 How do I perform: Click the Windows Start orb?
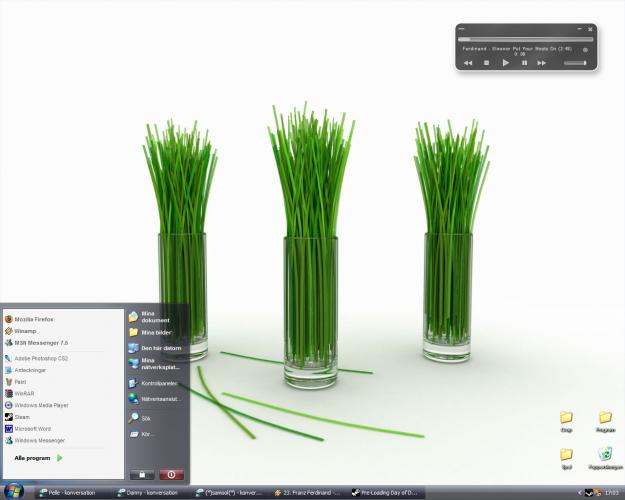[x=13, y=491]
